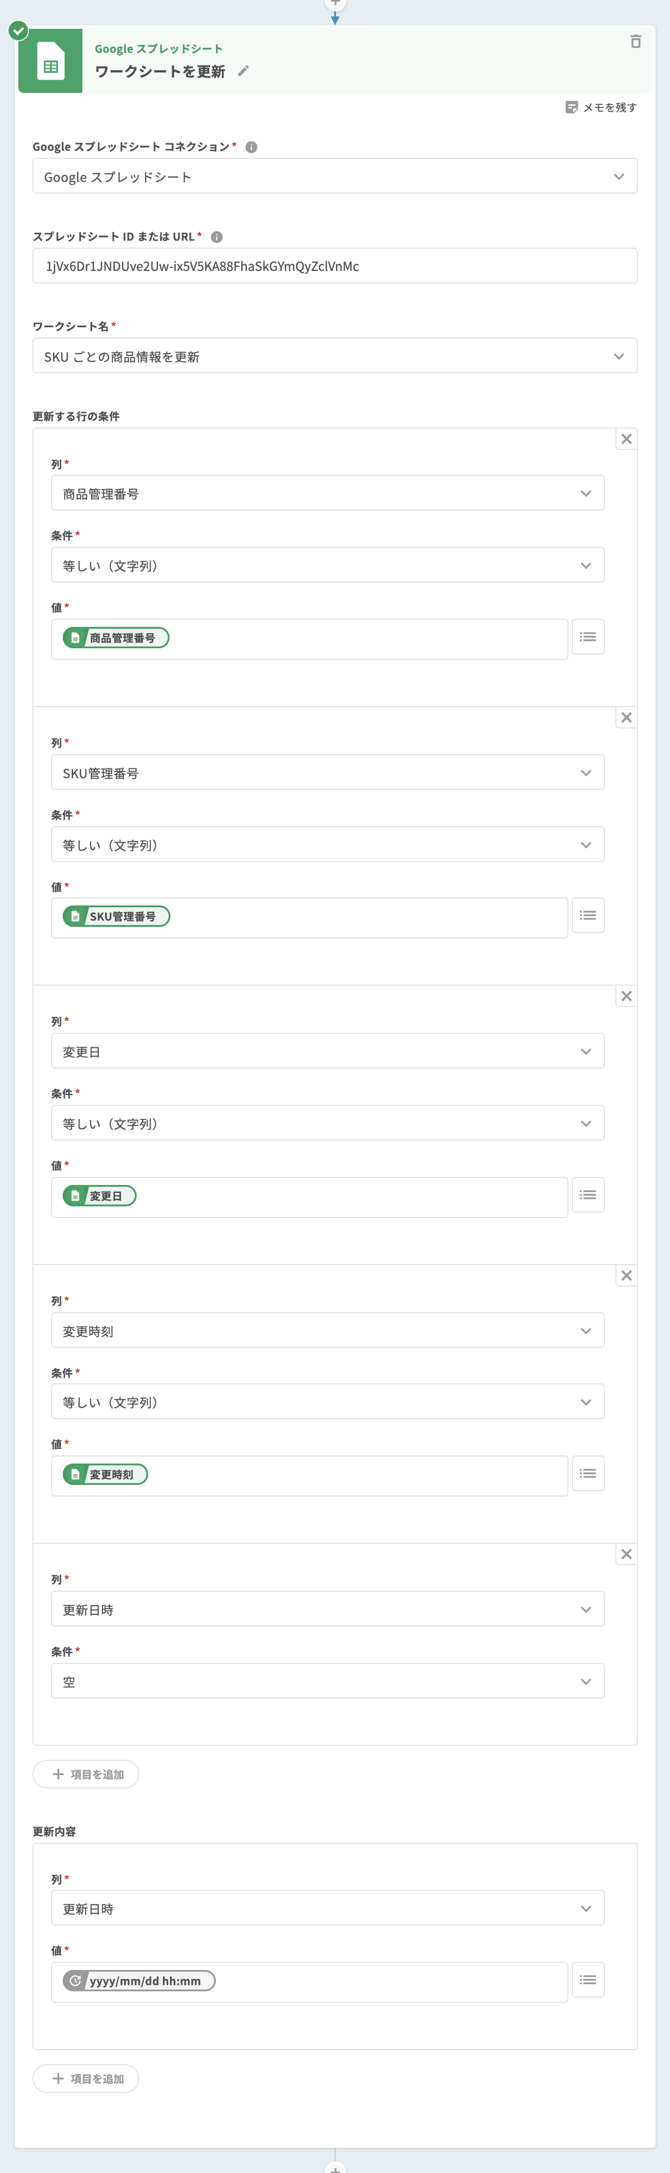Image resolution: width=670 pixels, height=2173 pixels.
Task: Expand the 変更時刻 column dropdown
Action: (x=327, y=1331)
